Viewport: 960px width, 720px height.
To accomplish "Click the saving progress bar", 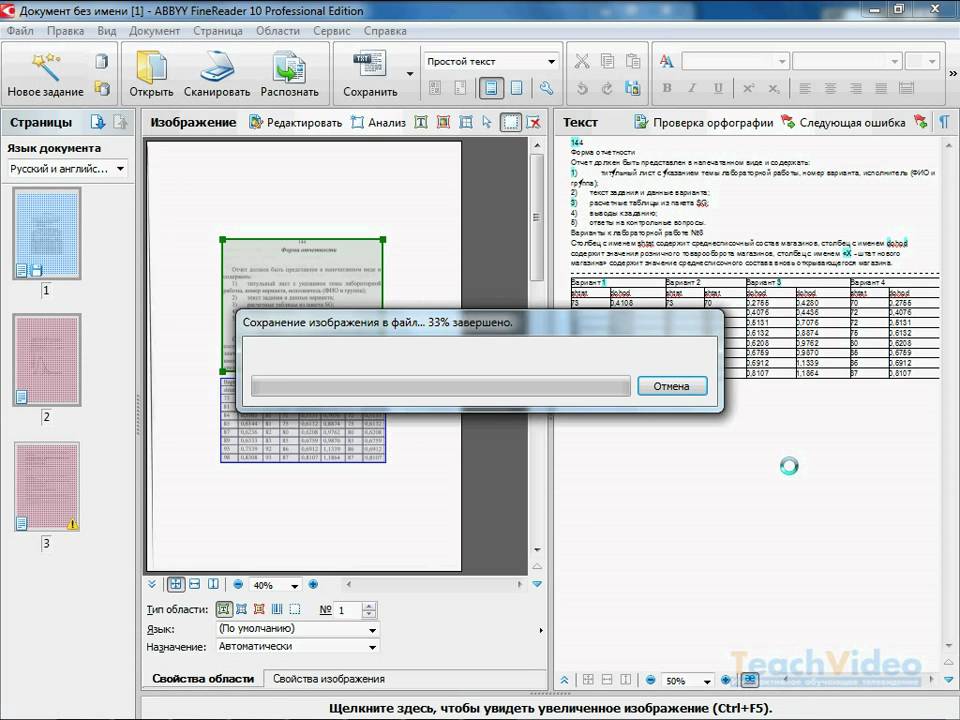I will coord(441,386).
